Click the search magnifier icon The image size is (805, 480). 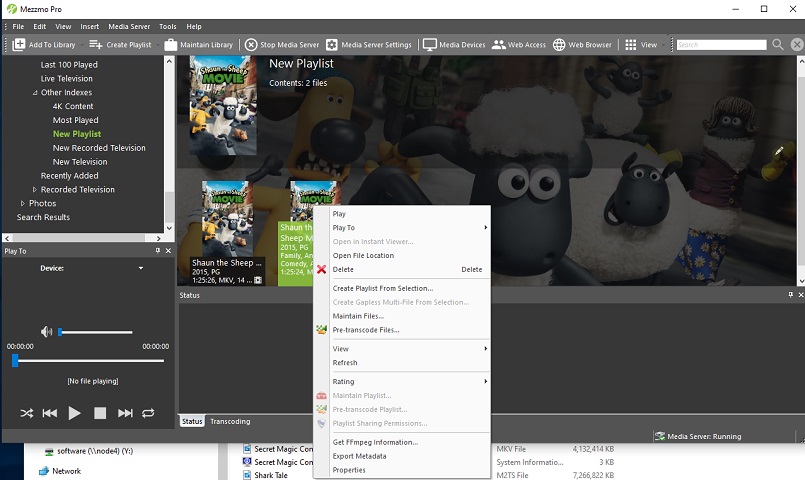778,45
